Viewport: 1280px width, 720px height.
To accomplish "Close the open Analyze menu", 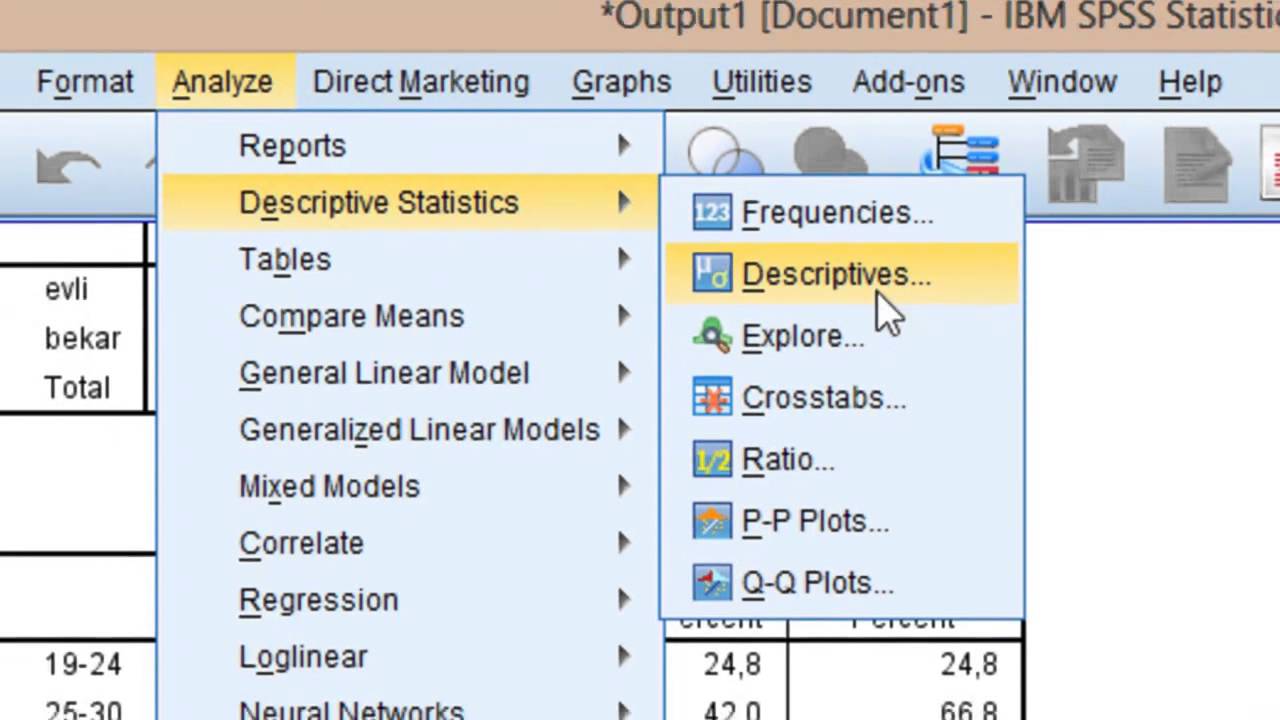I will pos(222,82).
